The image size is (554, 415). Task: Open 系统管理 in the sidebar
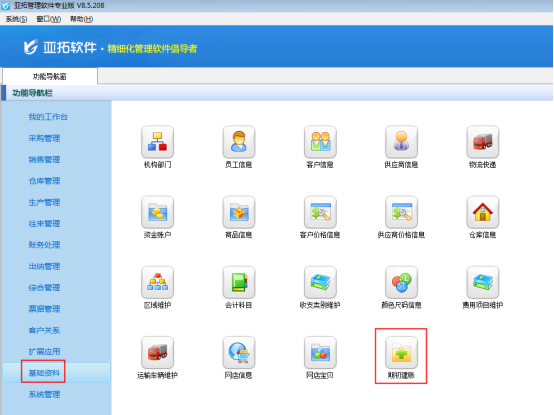point(44,394)
